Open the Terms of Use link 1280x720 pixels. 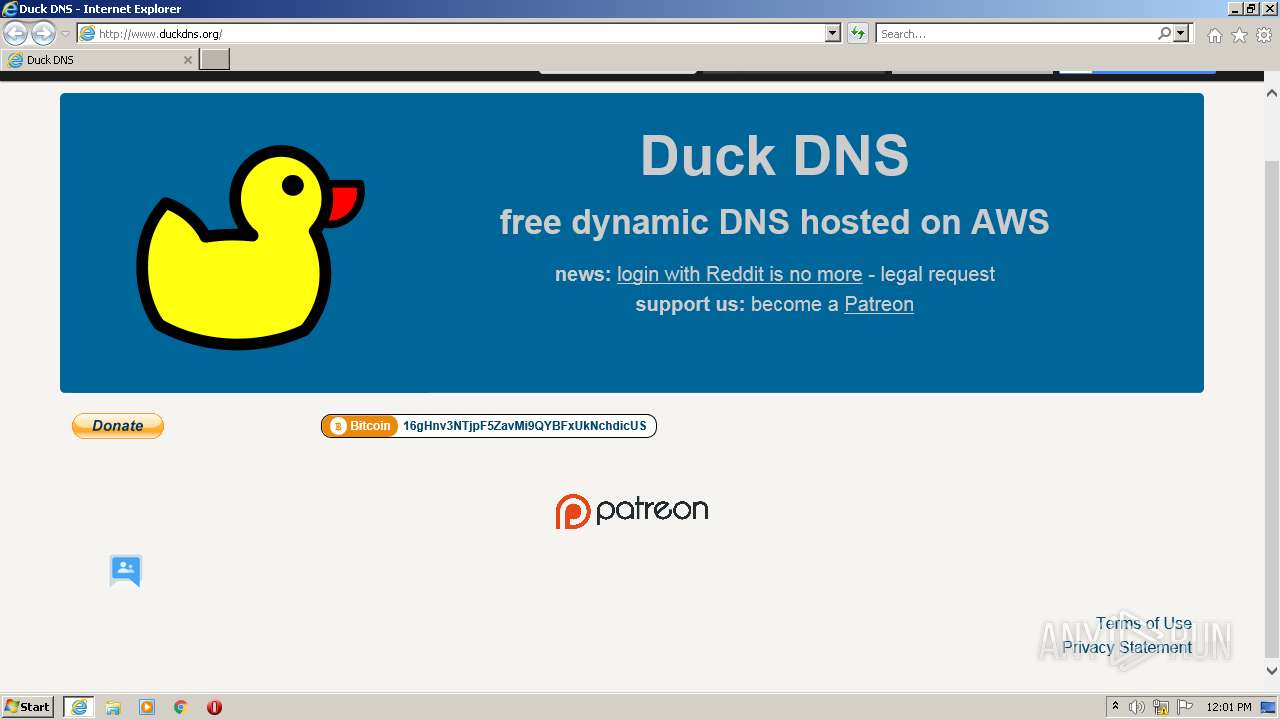[1144, 623]
